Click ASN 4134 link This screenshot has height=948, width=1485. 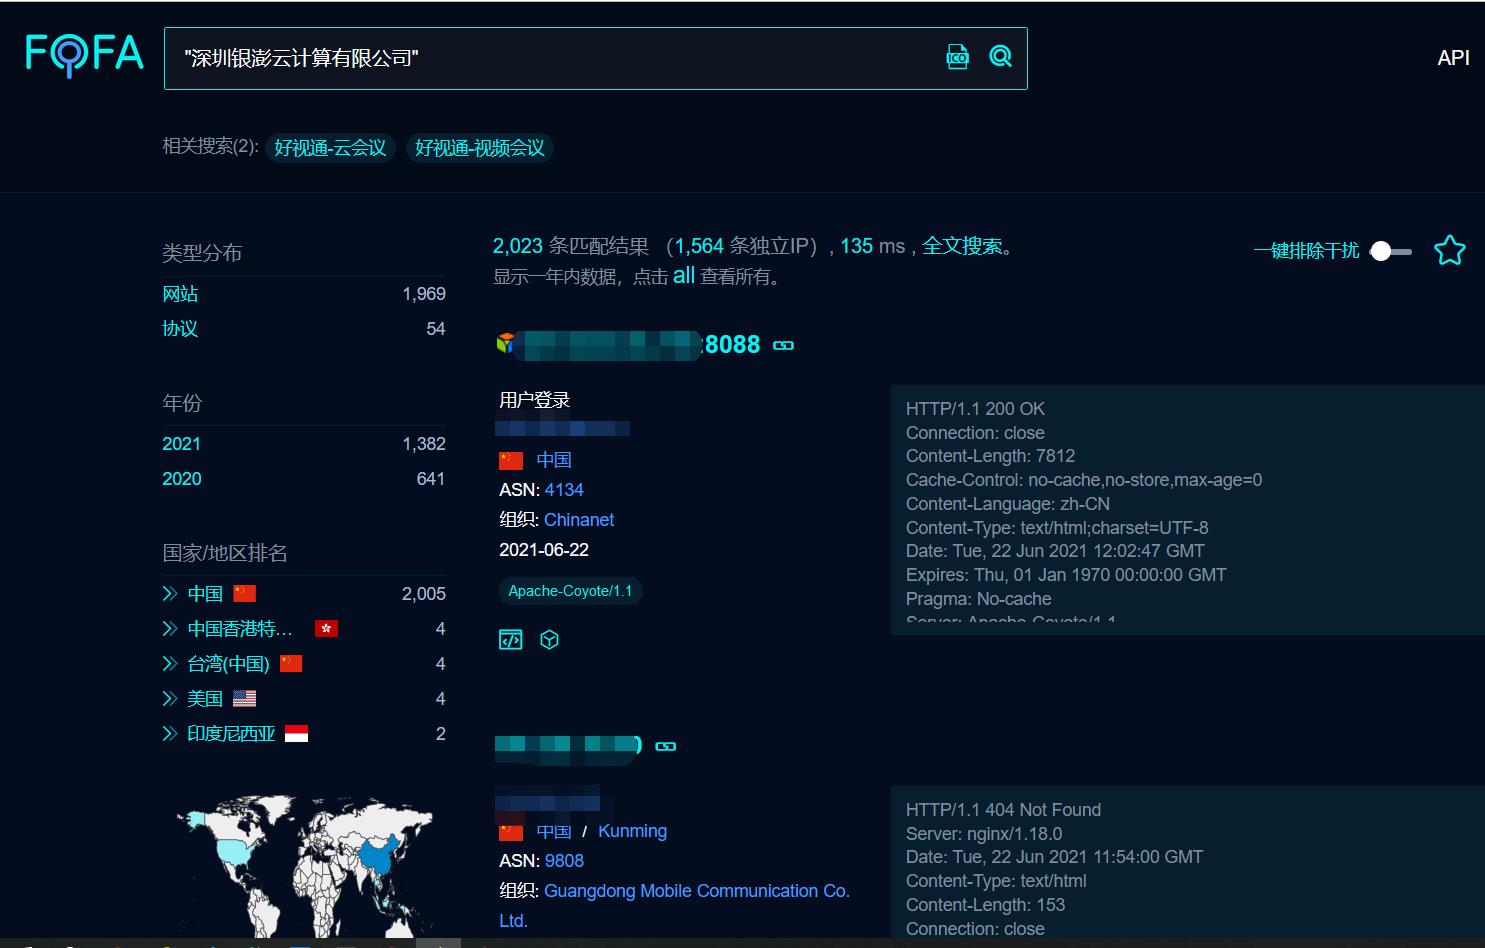[x=564, y=490]
